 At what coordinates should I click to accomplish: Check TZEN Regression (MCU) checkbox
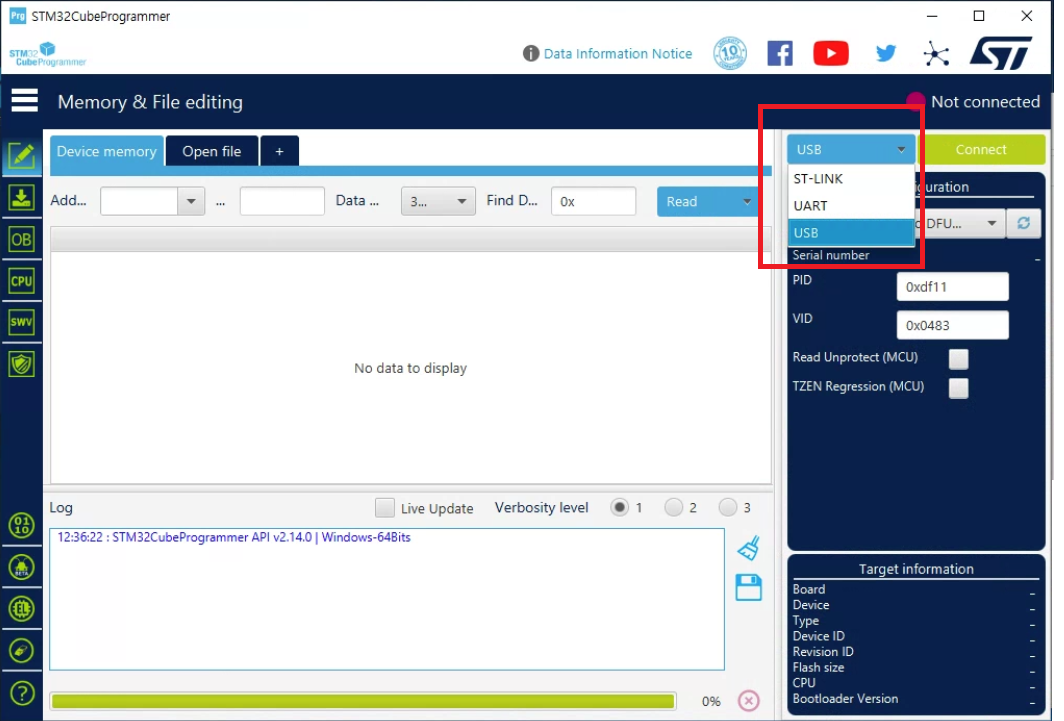tap(958, 387)
